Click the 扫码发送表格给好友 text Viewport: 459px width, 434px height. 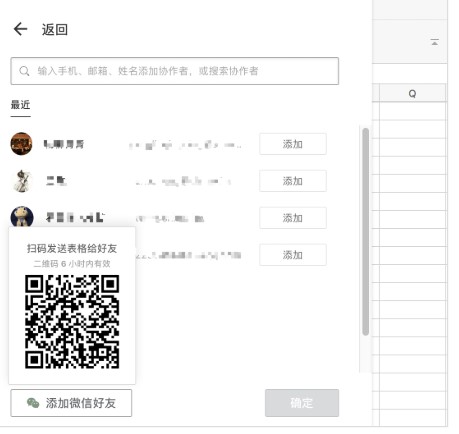coord(72,248)
